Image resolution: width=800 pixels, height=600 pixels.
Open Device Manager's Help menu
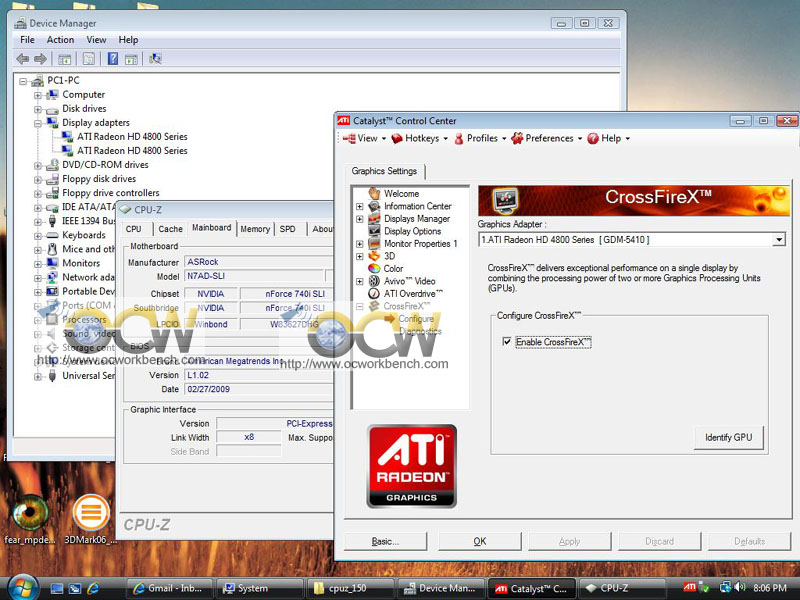(x=128, y=40)
